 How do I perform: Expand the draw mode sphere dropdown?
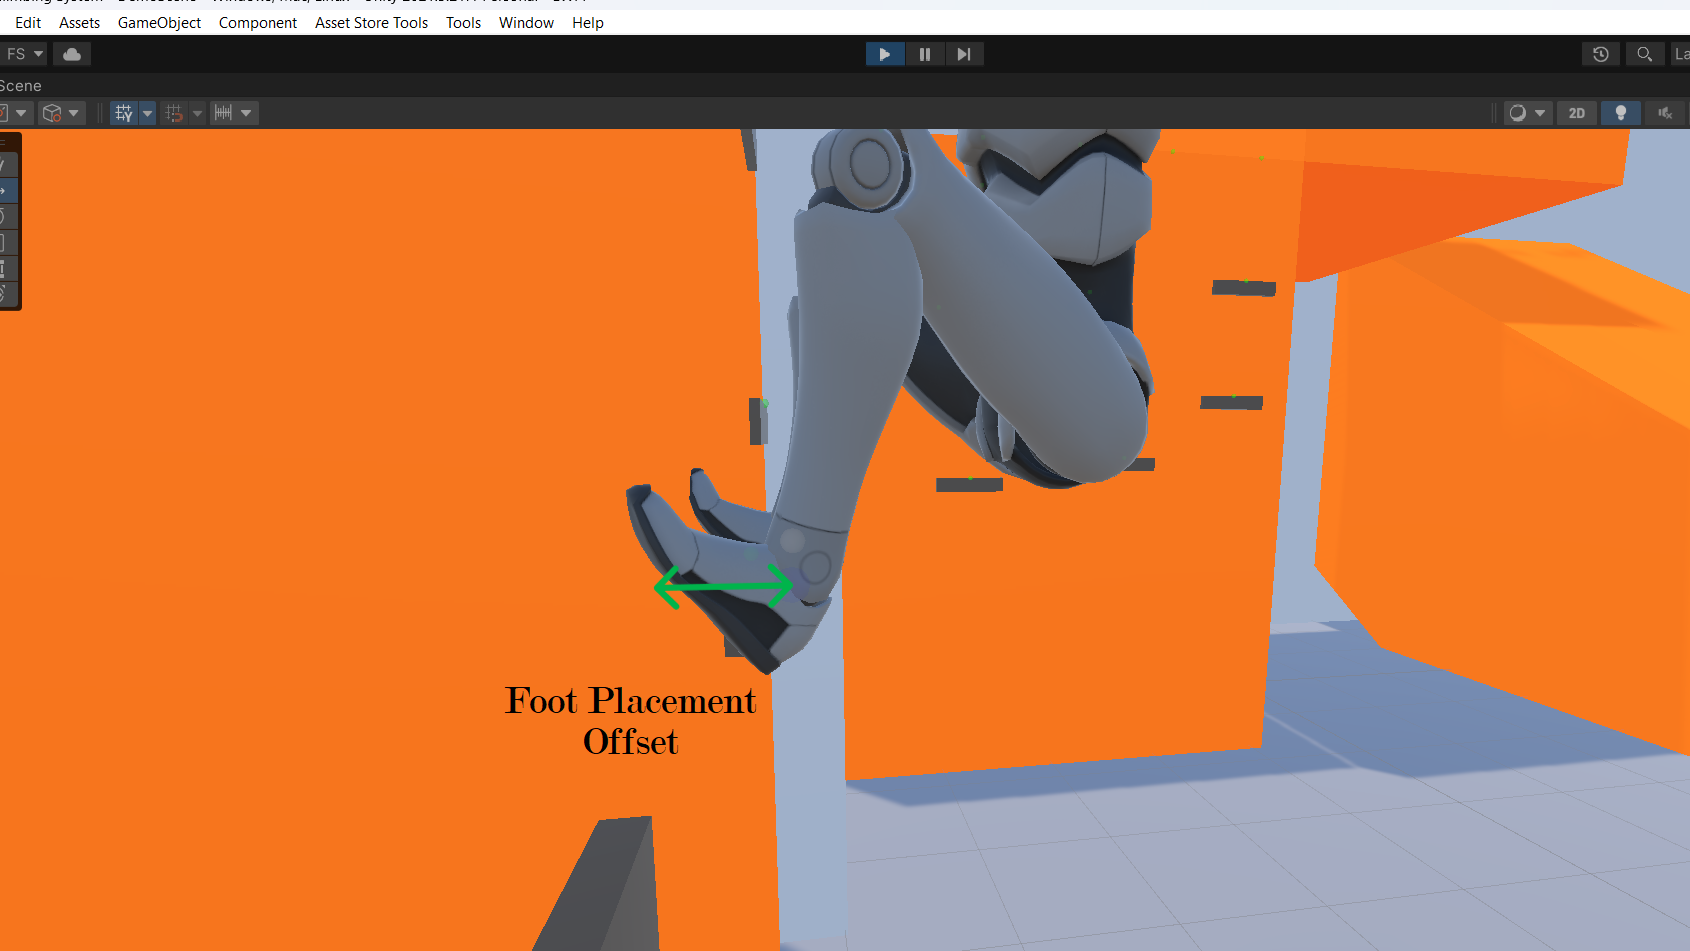pos(1540,113)
